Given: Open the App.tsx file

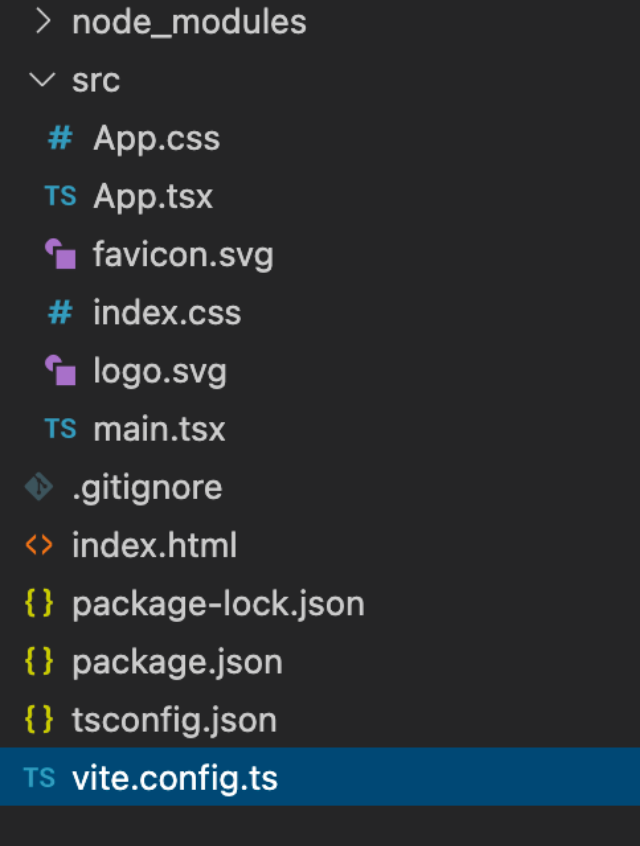Looking at the screenshot, I should coord(153,196).
